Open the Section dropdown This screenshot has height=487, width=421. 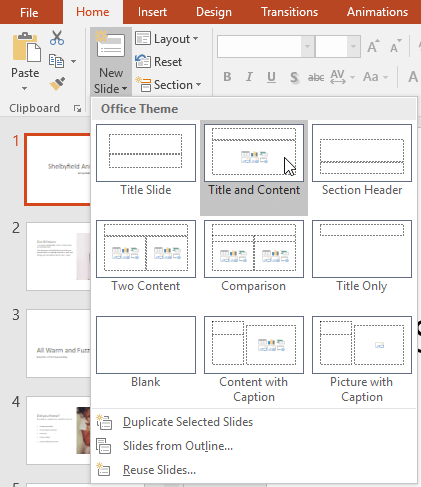(x=168, y=85)
